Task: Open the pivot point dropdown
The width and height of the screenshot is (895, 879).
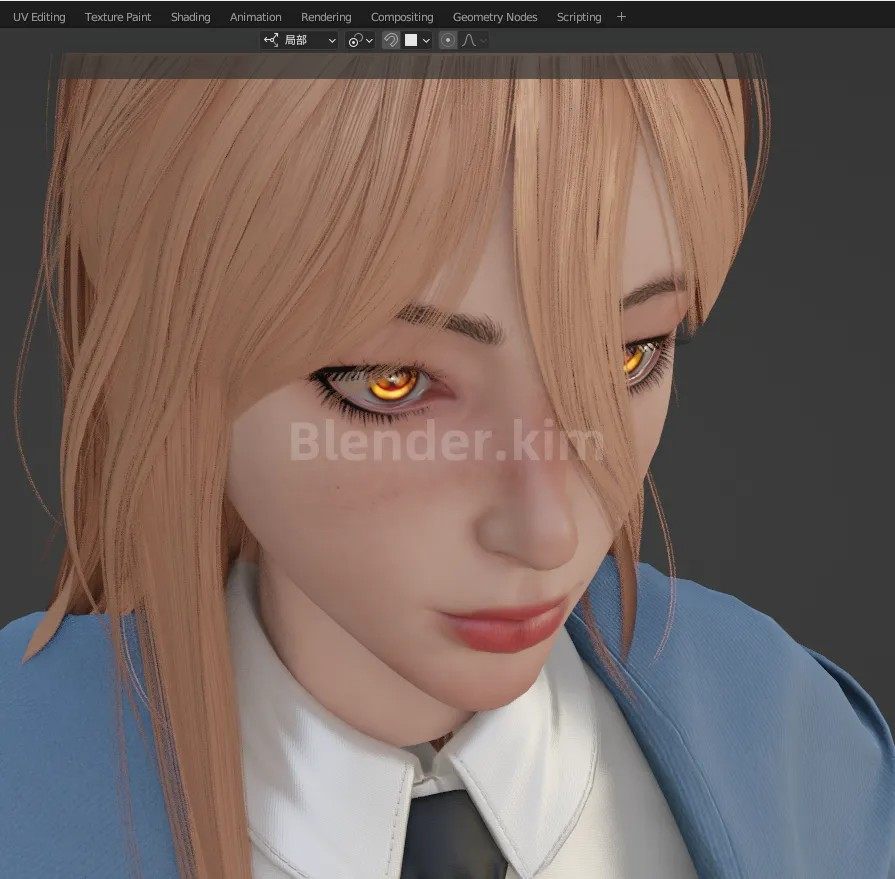Action: point(360,41)
